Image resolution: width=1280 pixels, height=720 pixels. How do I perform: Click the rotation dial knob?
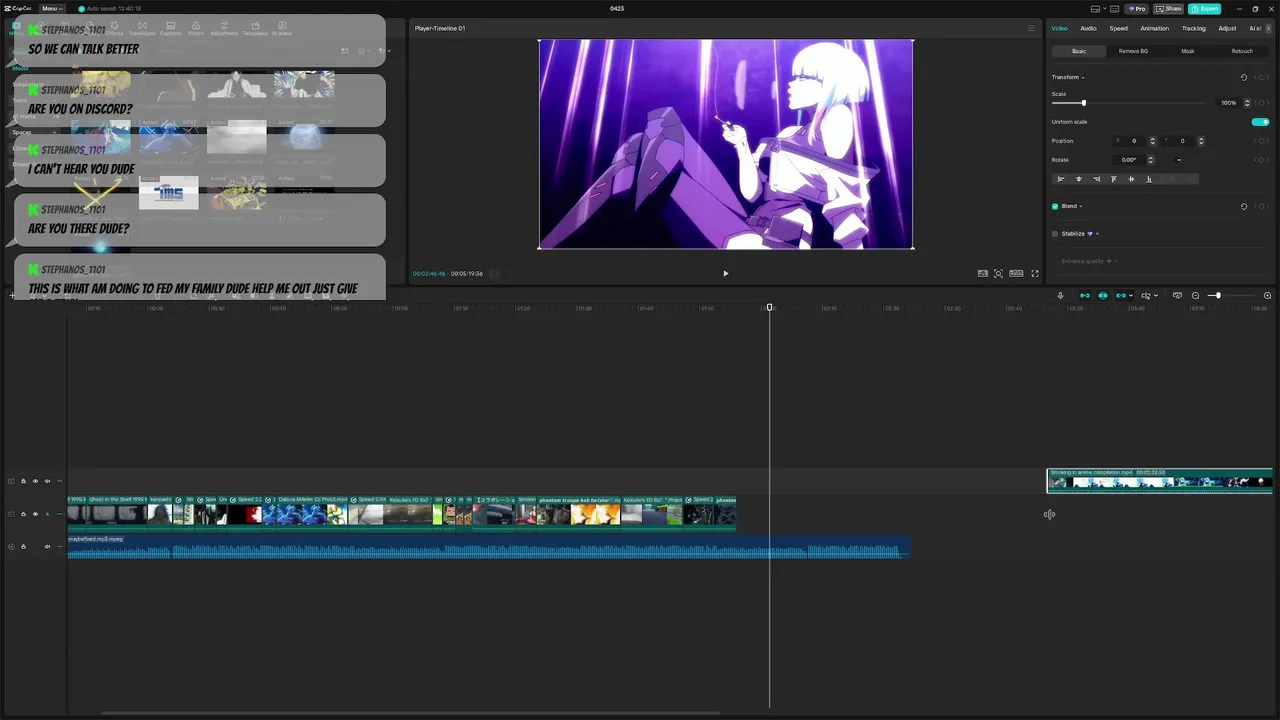pos(1178,160)
